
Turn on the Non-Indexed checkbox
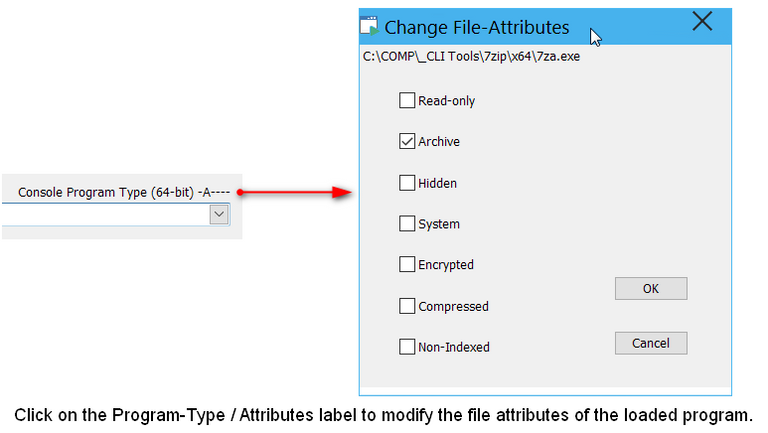pos(407,347)
